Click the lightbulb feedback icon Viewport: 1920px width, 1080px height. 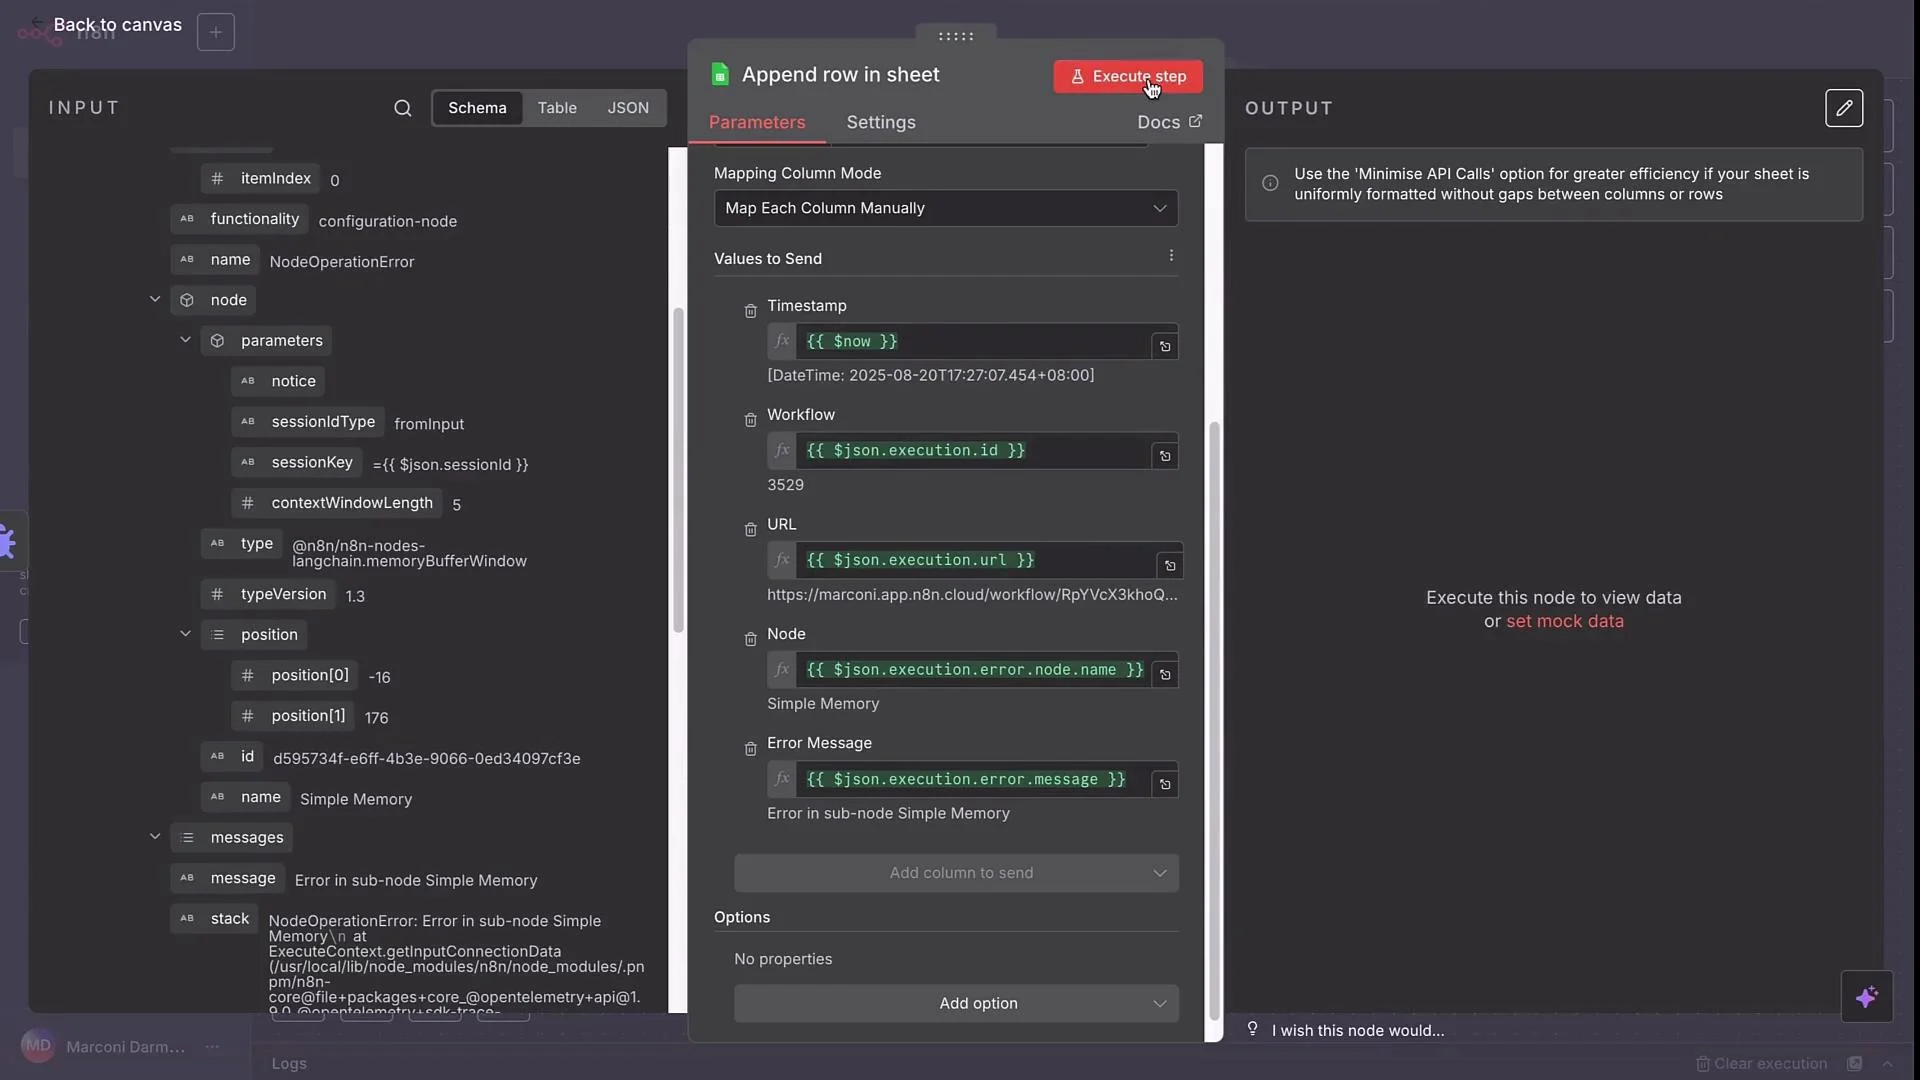pos(1252,1029)
